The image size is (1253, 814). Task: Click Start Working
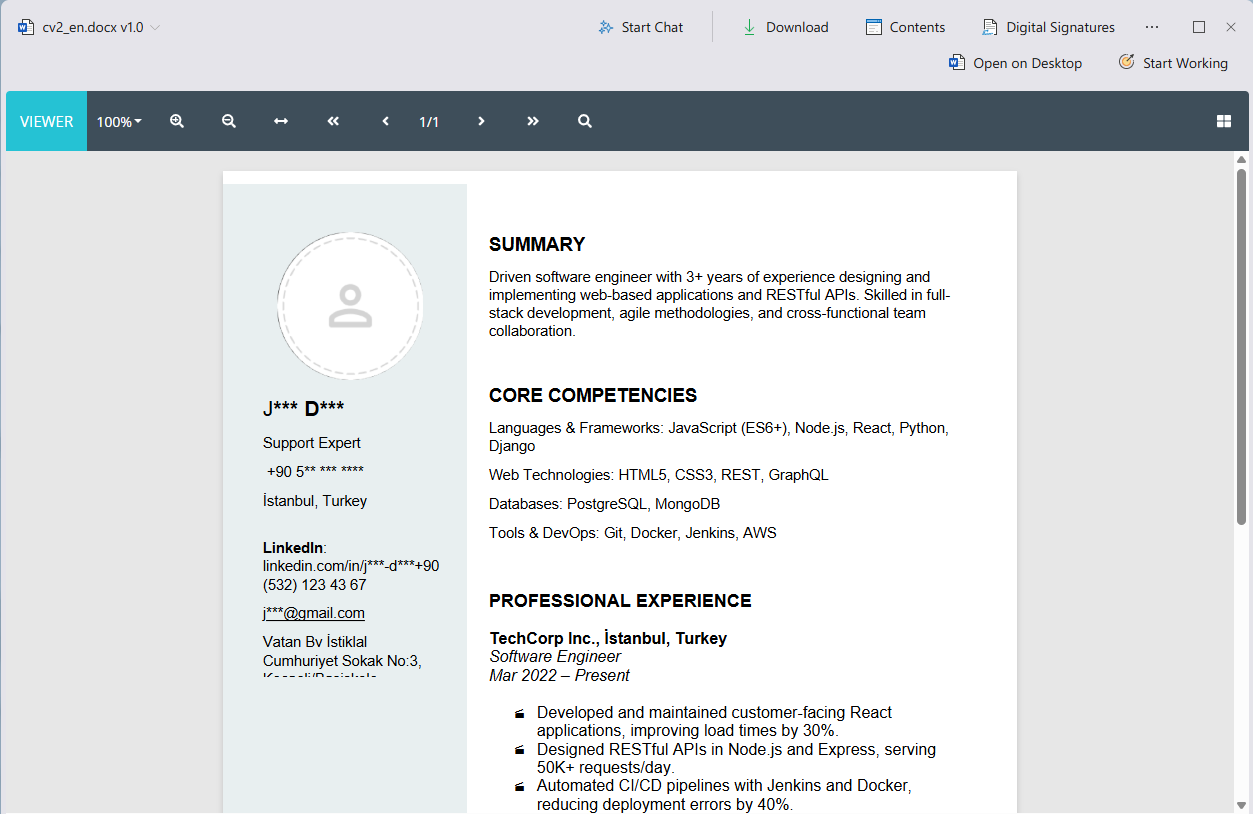1173,63
